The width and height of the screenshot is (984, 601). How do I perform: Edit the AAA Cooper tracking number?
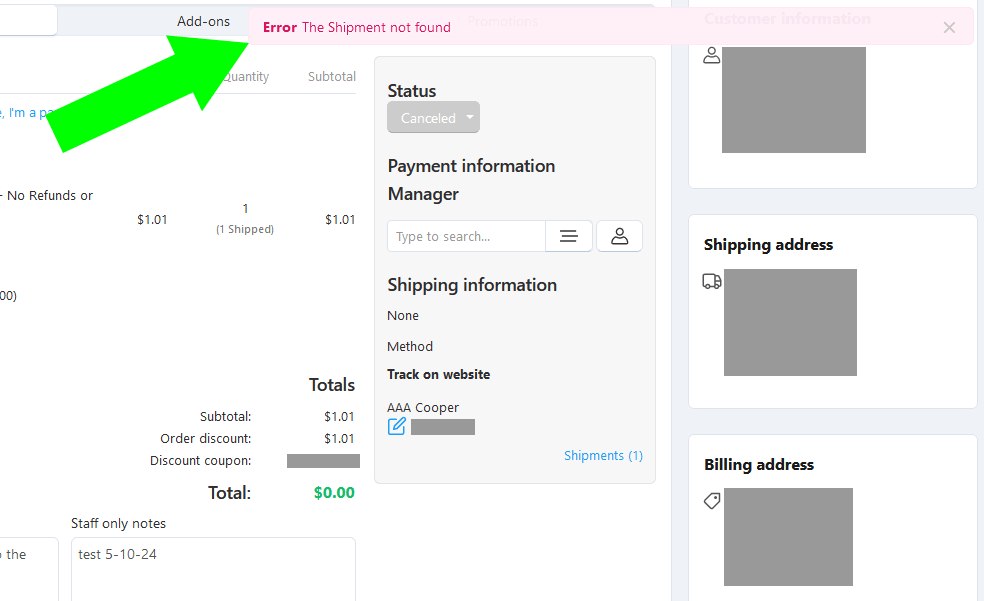click(x=397, y=427)
